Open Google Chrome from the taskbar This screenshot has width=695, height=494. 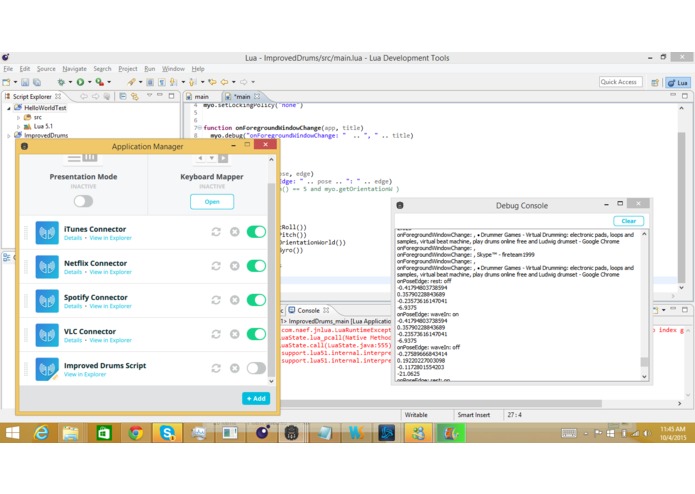coord(136,432)
